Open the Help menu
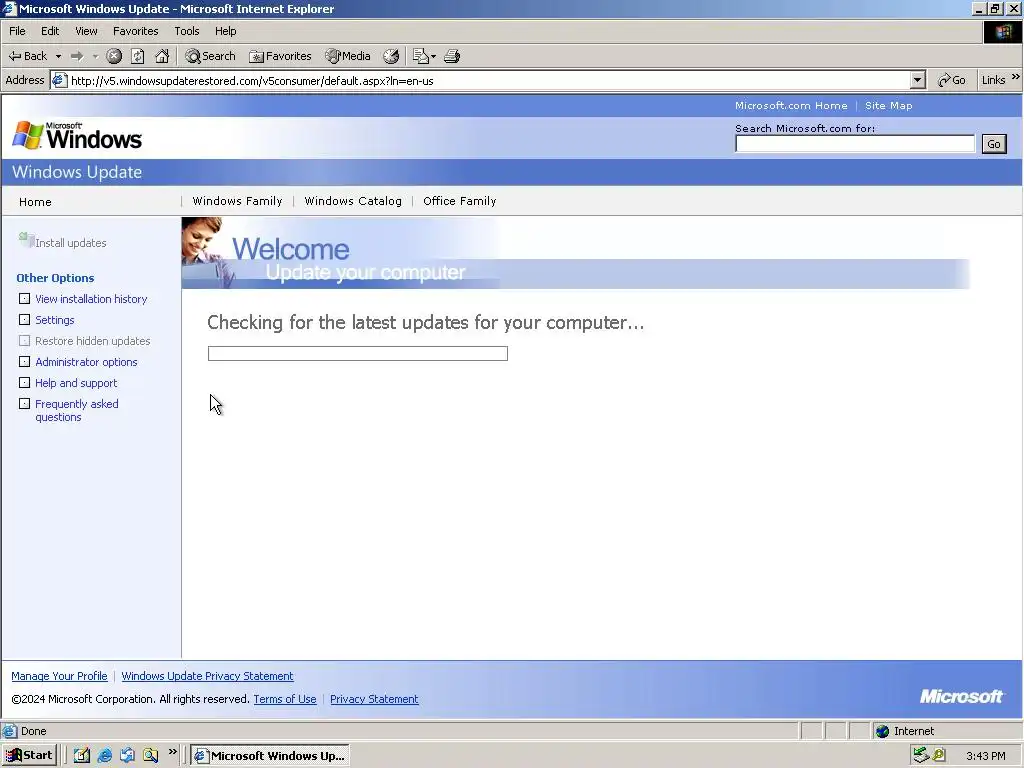This screenshot has width=1024, height=768. point(225,31)
